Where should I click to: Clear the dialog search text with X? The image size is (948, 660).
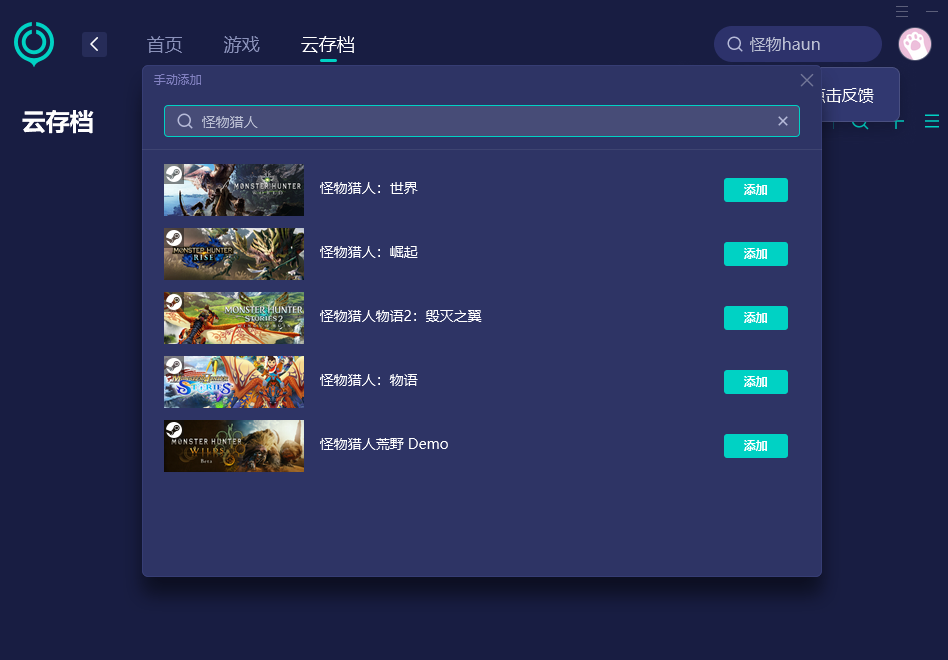click(x=782, y=121)
